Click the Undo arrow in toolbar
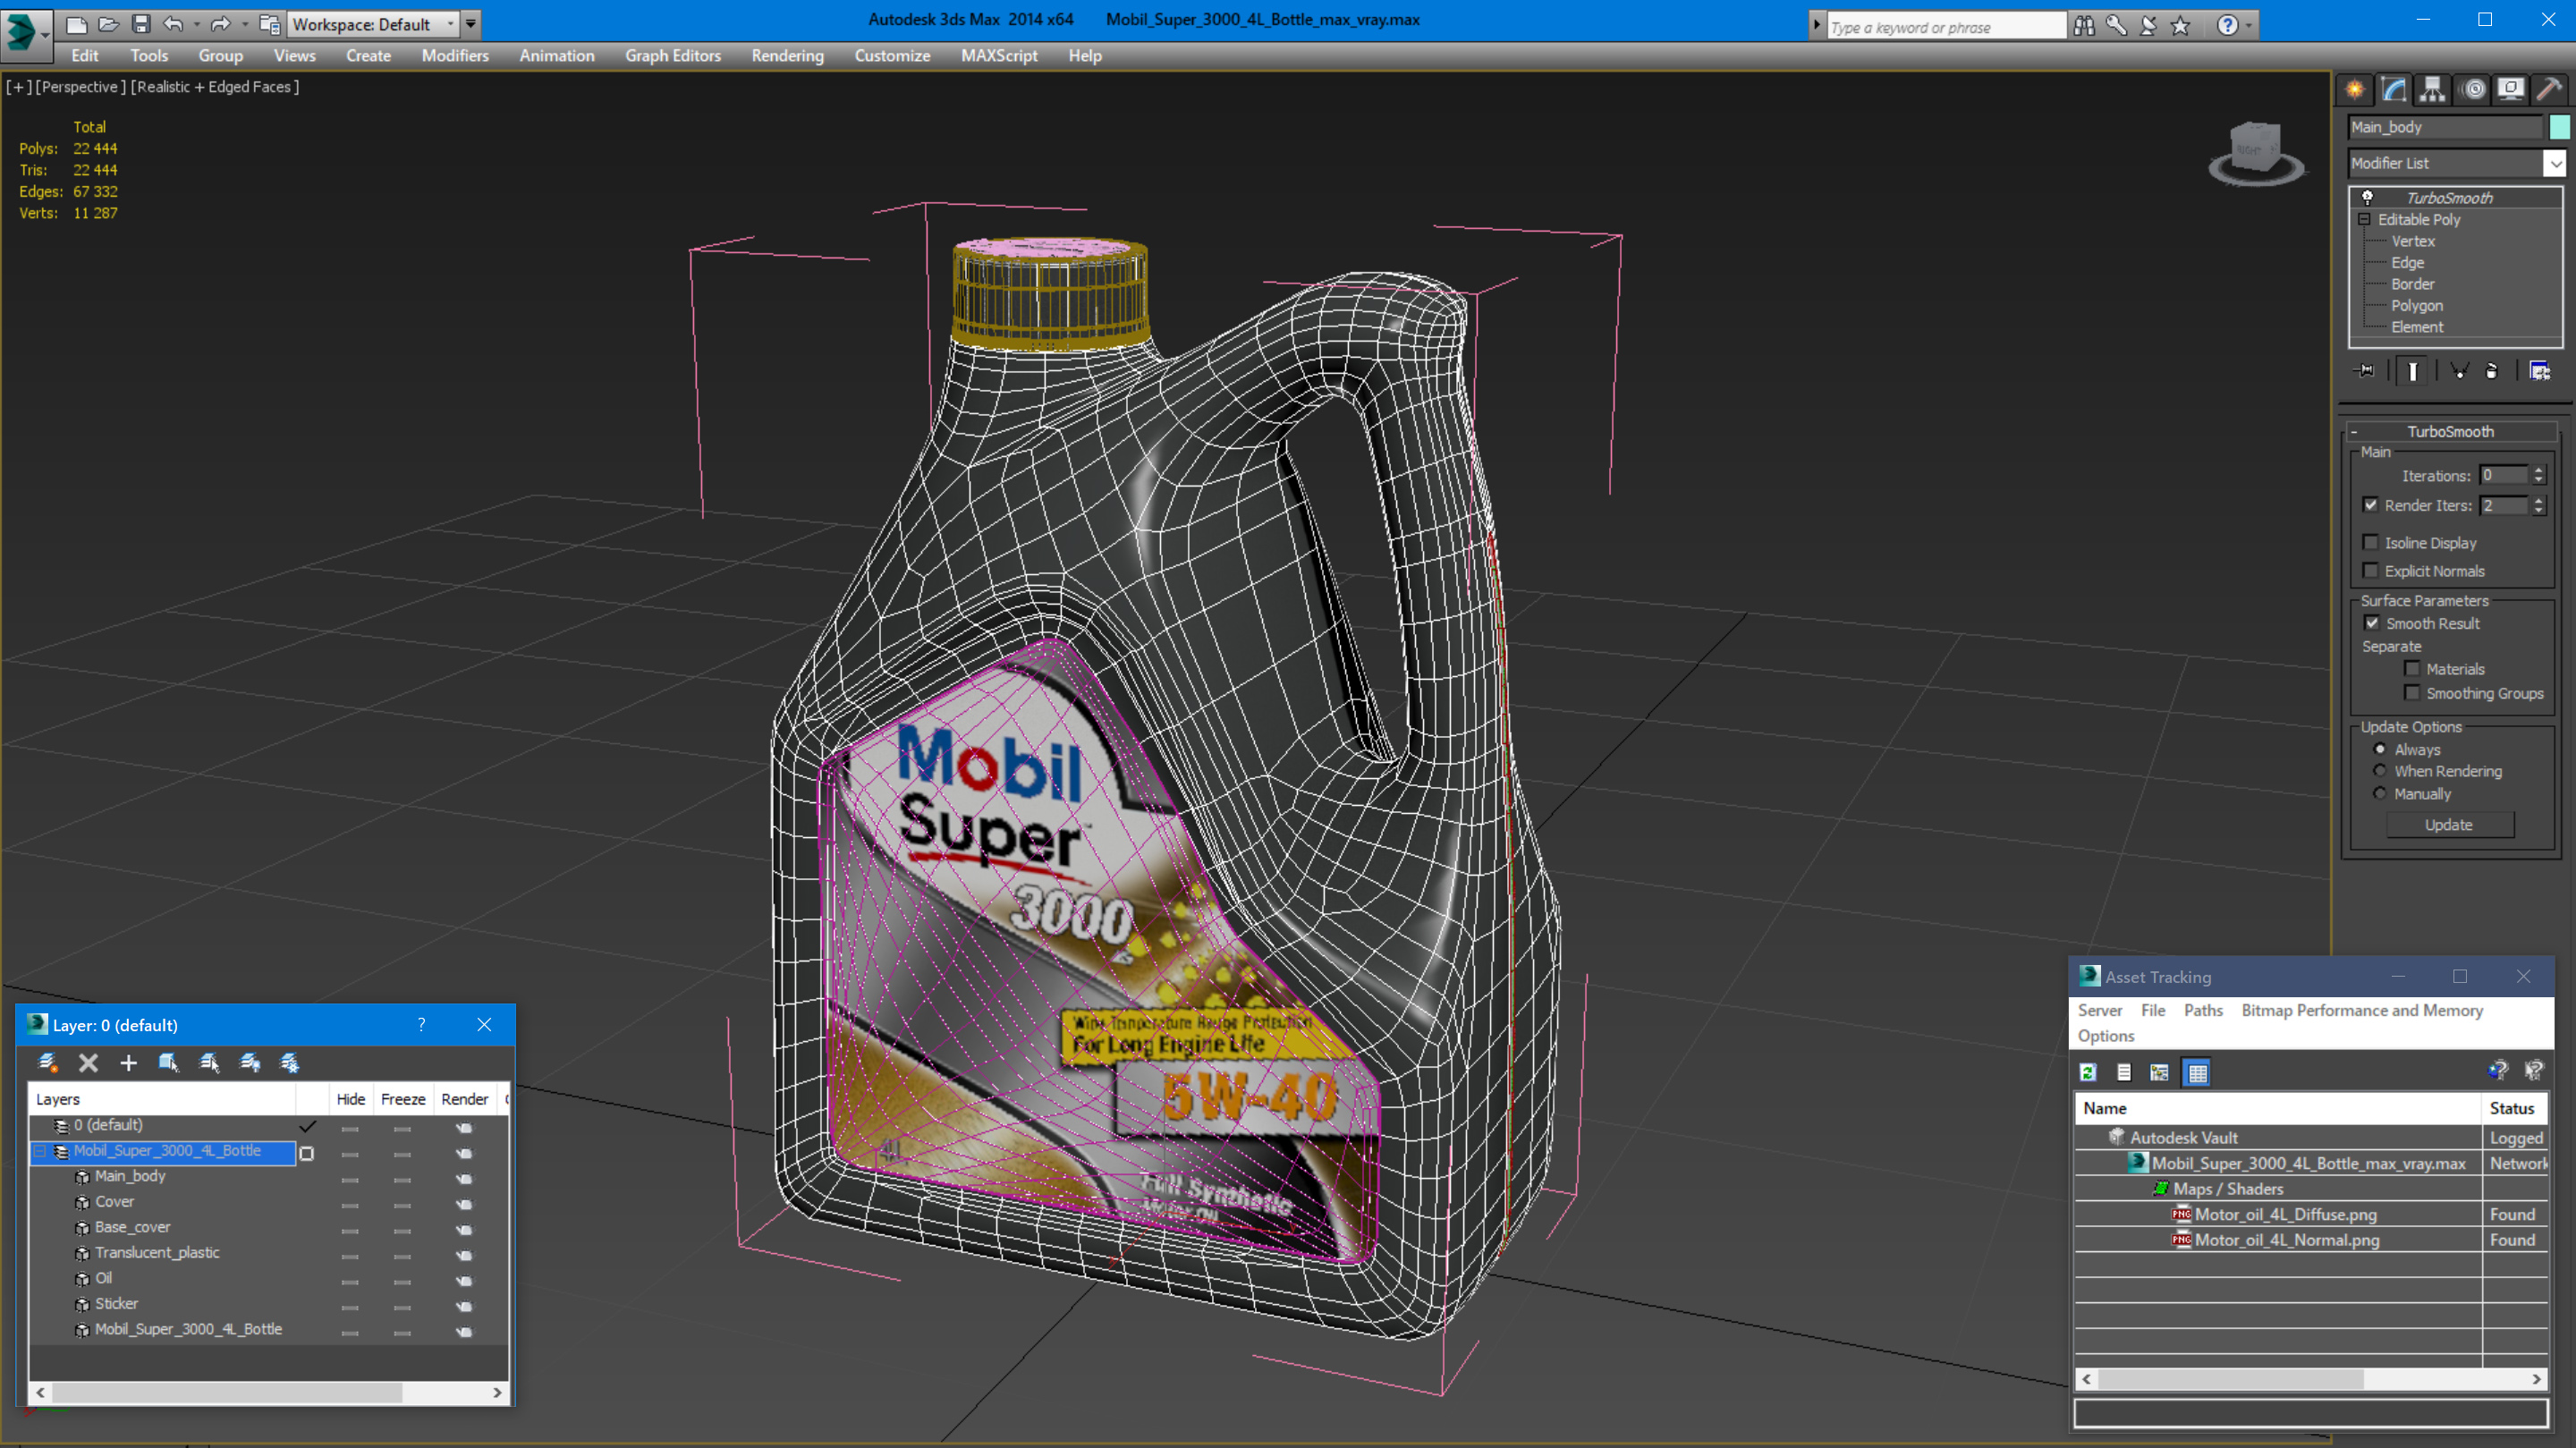Screen dimensions: 2576x1448 point(173,24)
